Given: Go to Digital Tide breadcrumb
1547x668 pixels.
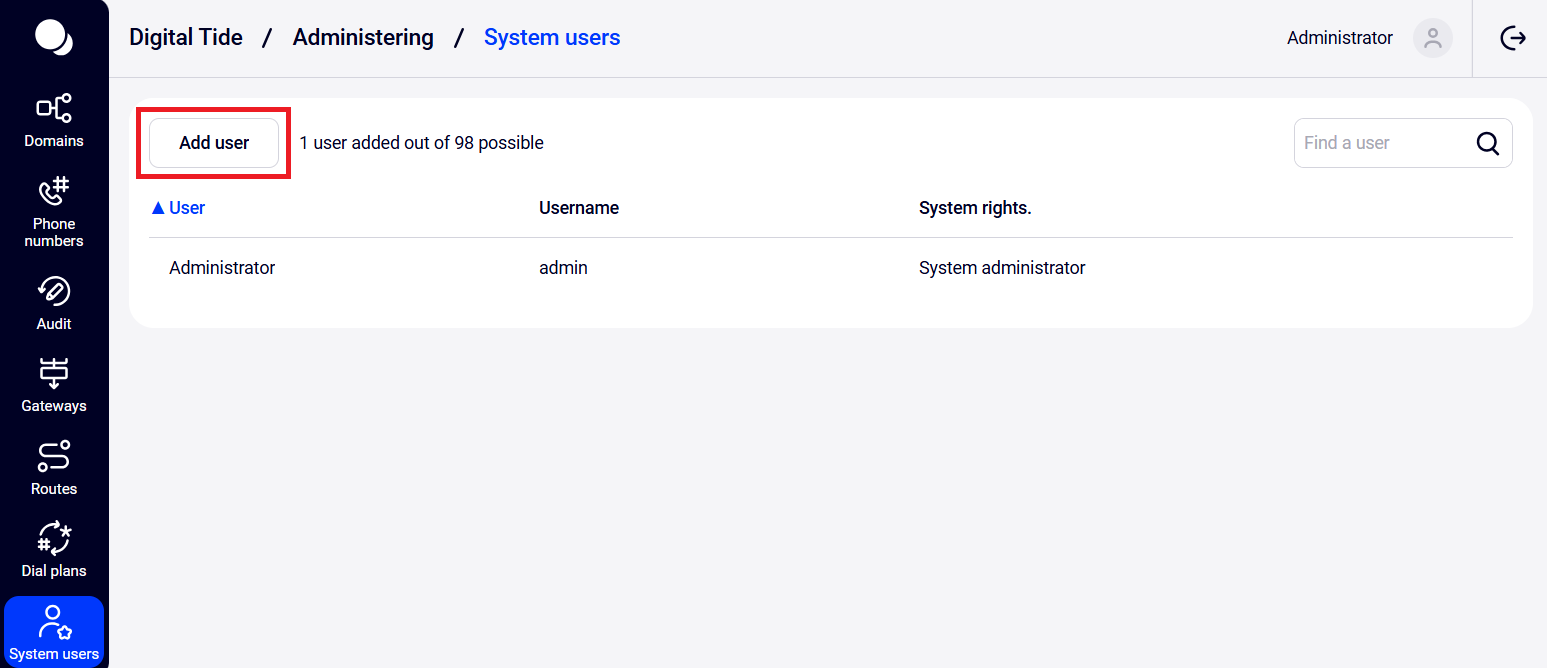Looking at the screenshot, I should [186, 38].
